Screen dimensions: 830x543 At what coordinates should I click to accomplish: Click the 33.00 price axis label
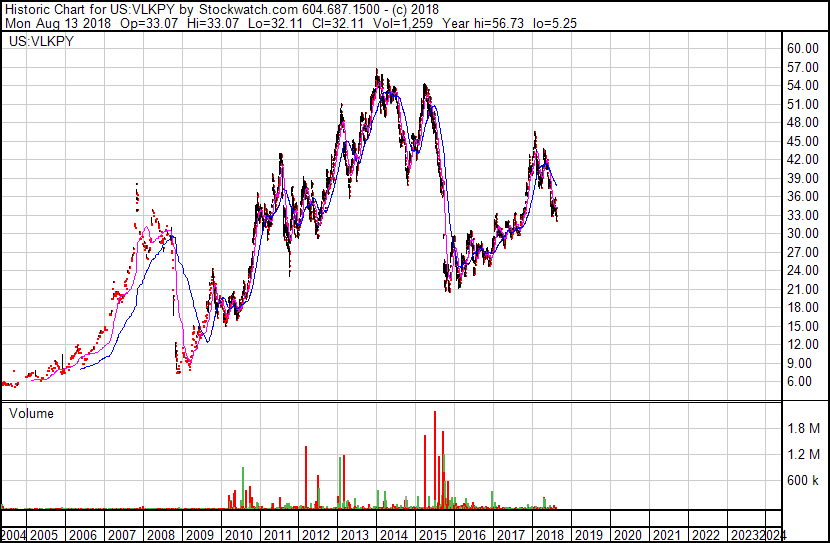[x=803, y=215]
